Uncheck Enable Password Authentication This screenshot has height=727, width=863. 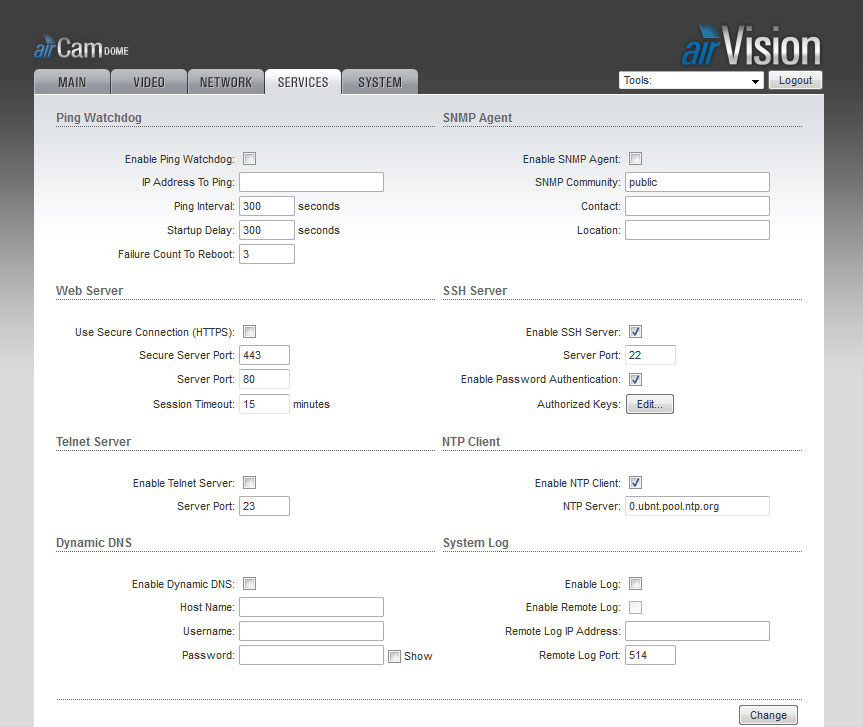(635, 379)
